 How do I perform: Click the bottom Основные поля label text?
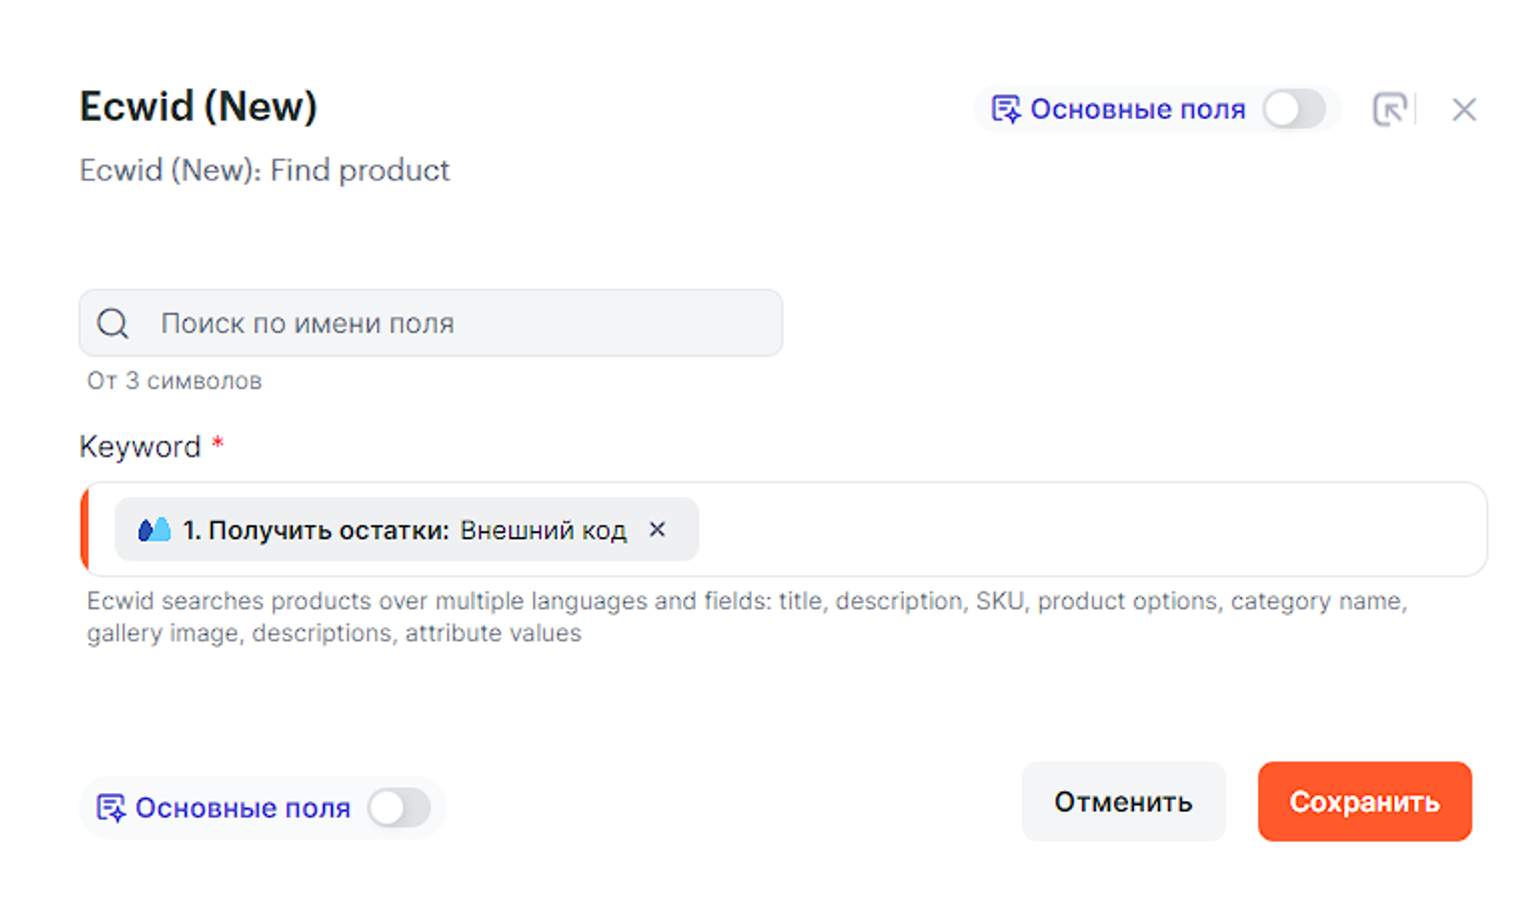click(243, 808)
